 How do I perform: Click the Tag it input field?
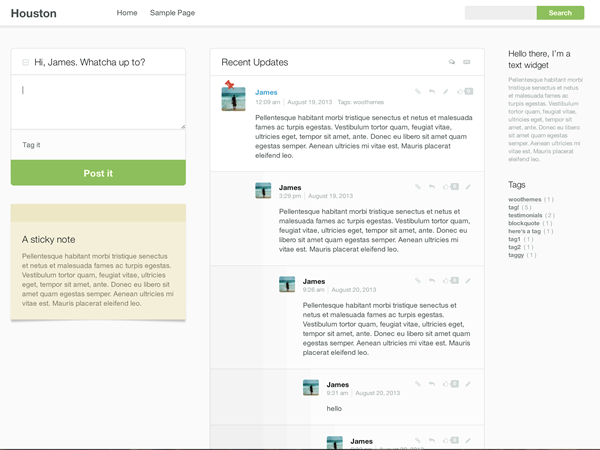click(98, 145)
